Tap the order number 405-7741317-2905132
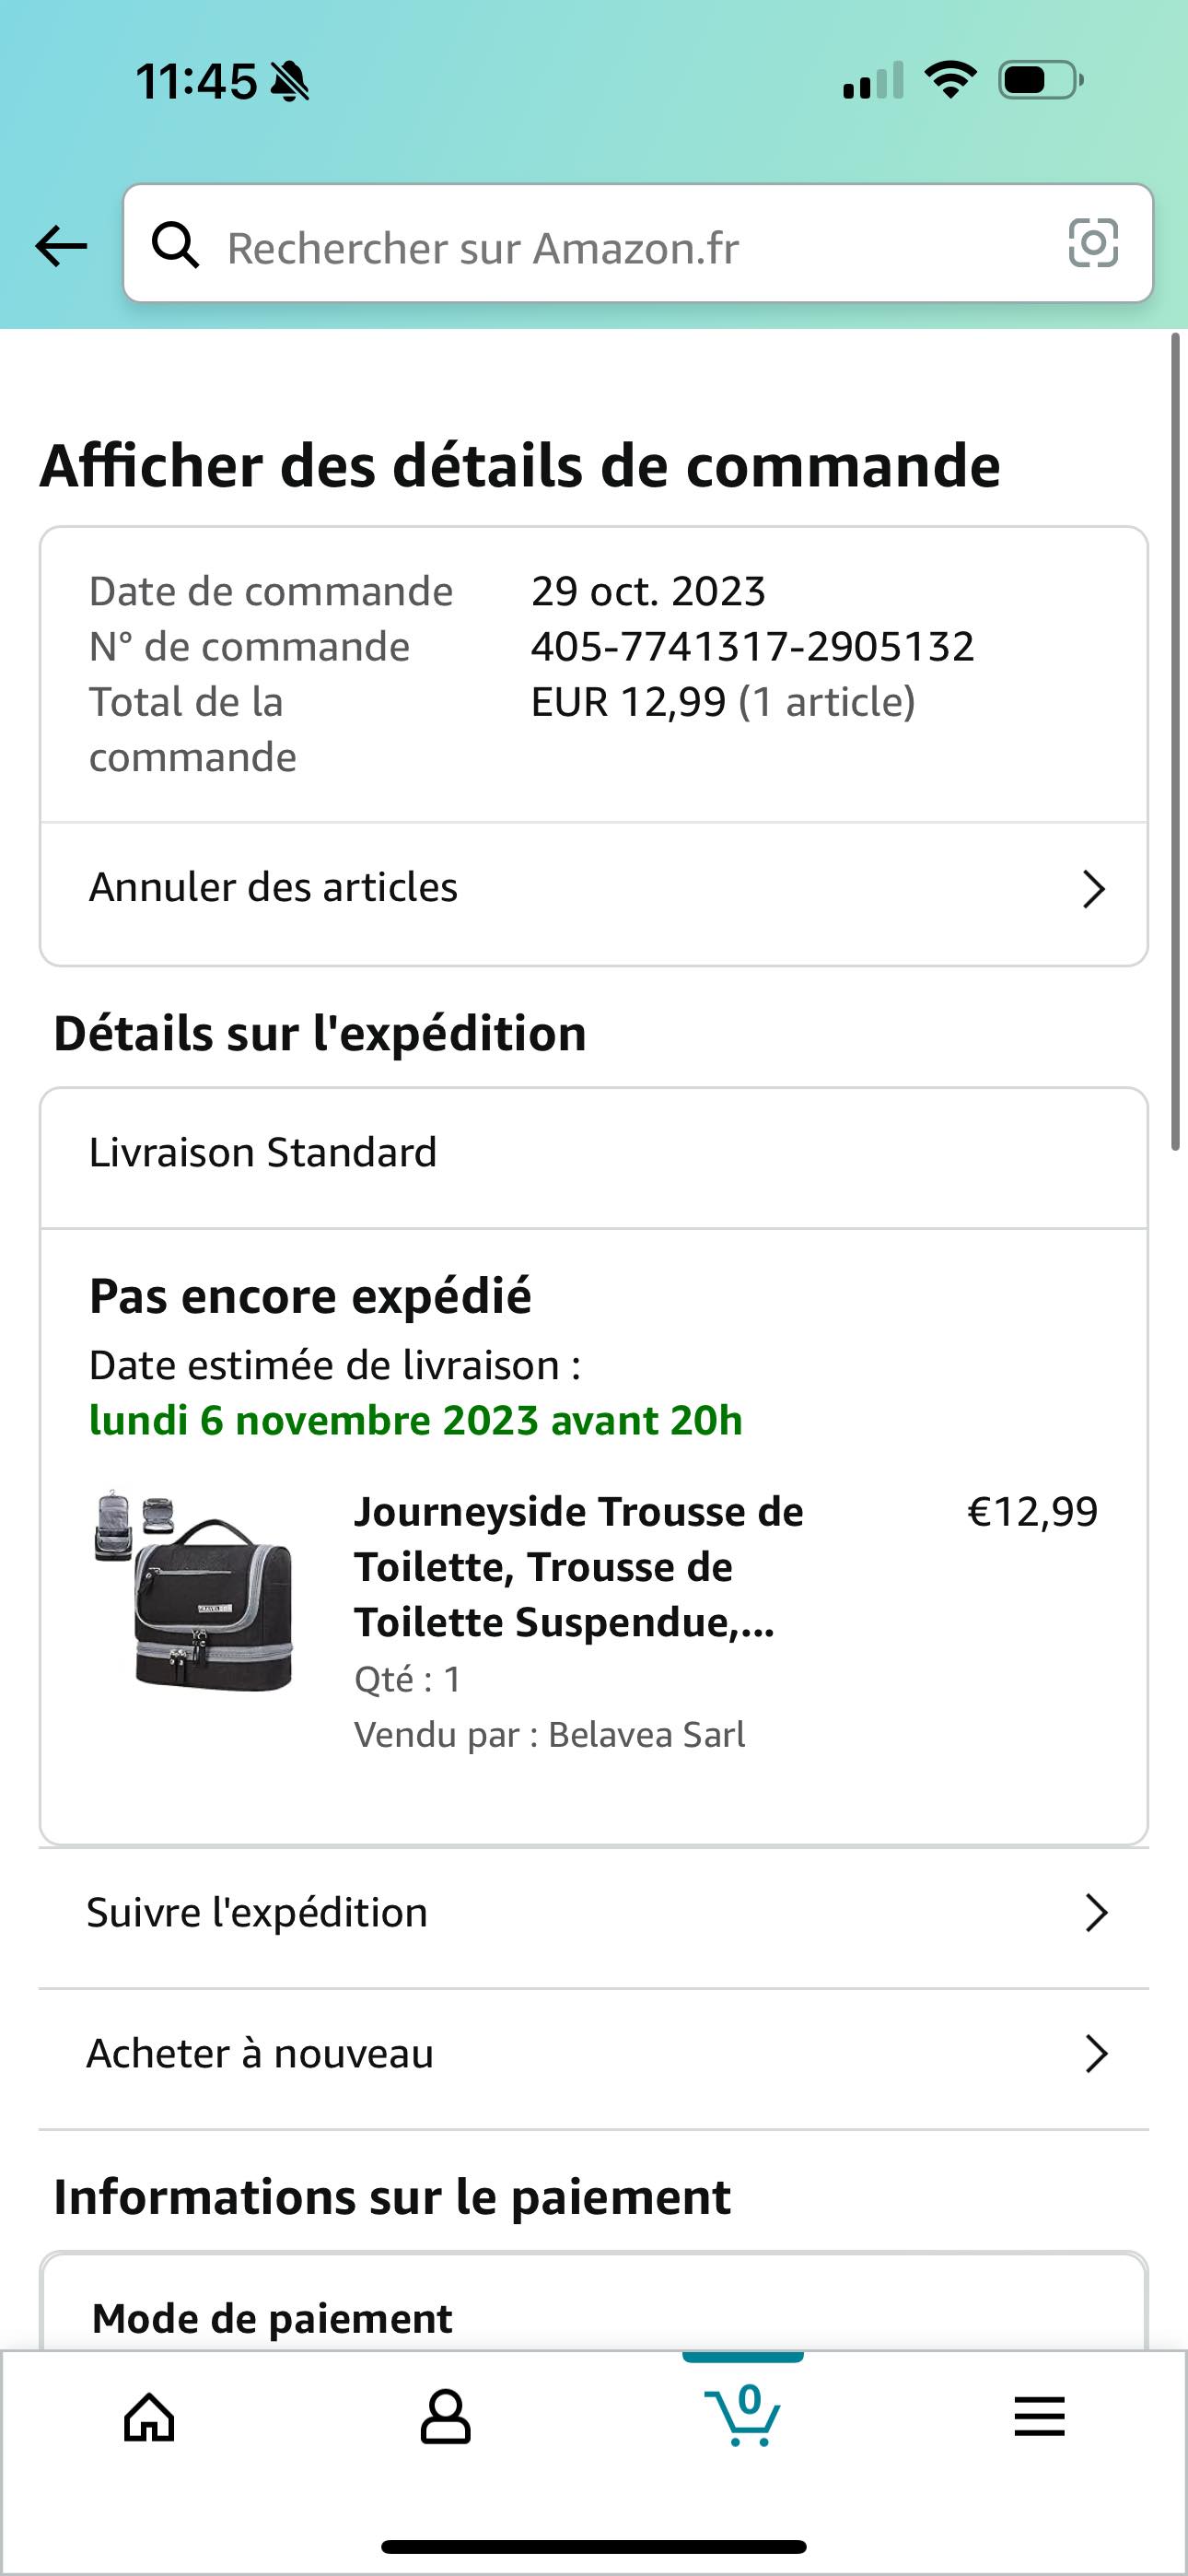 pyautogui.click(x=752, y=647)
